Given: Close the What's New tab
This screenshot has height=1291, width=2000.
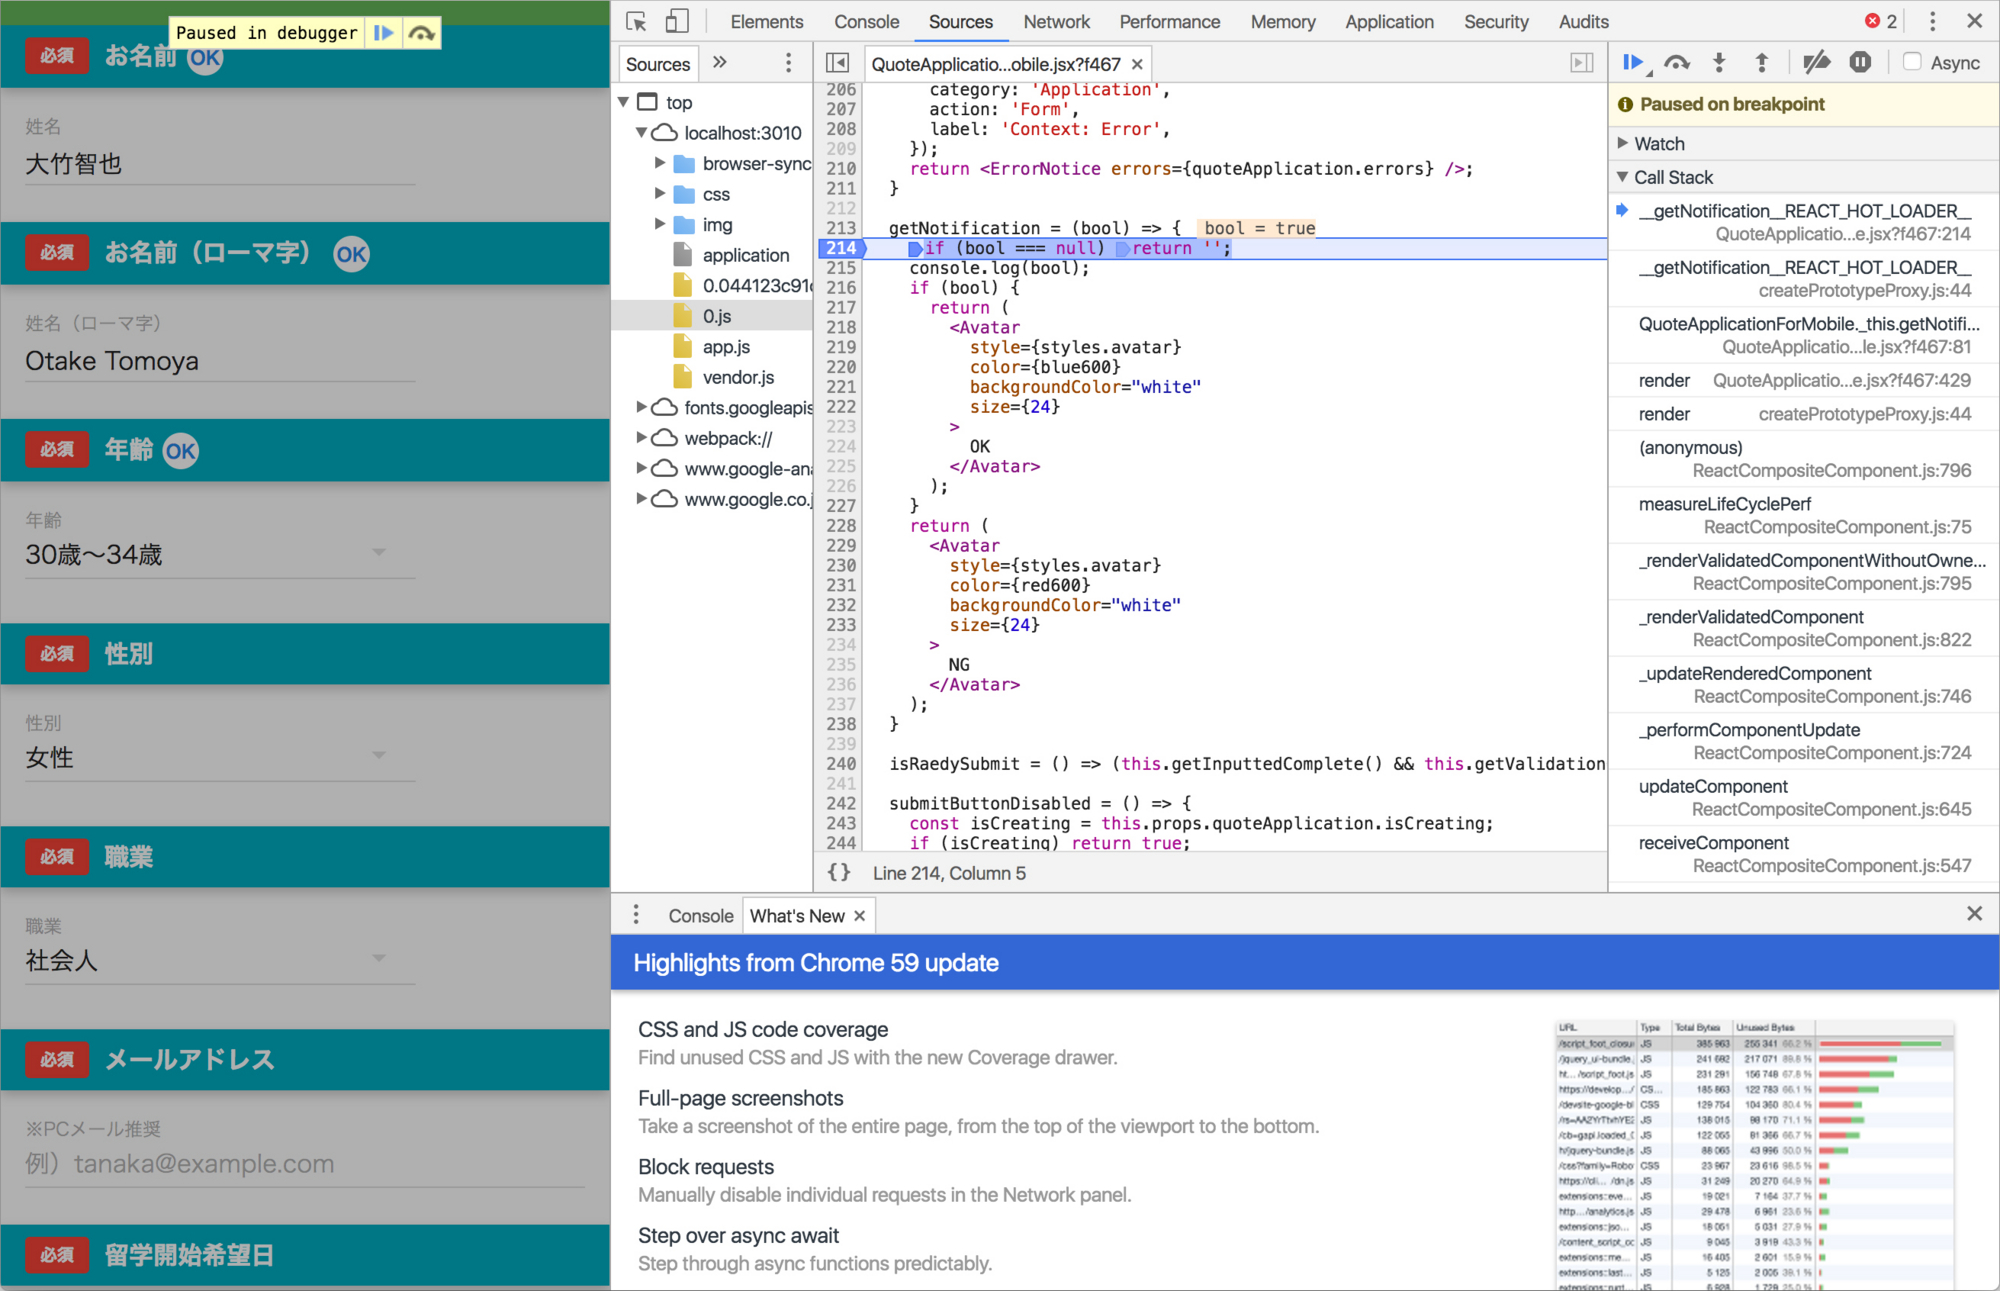Looking at the screenshot, I should coord(859,916).
